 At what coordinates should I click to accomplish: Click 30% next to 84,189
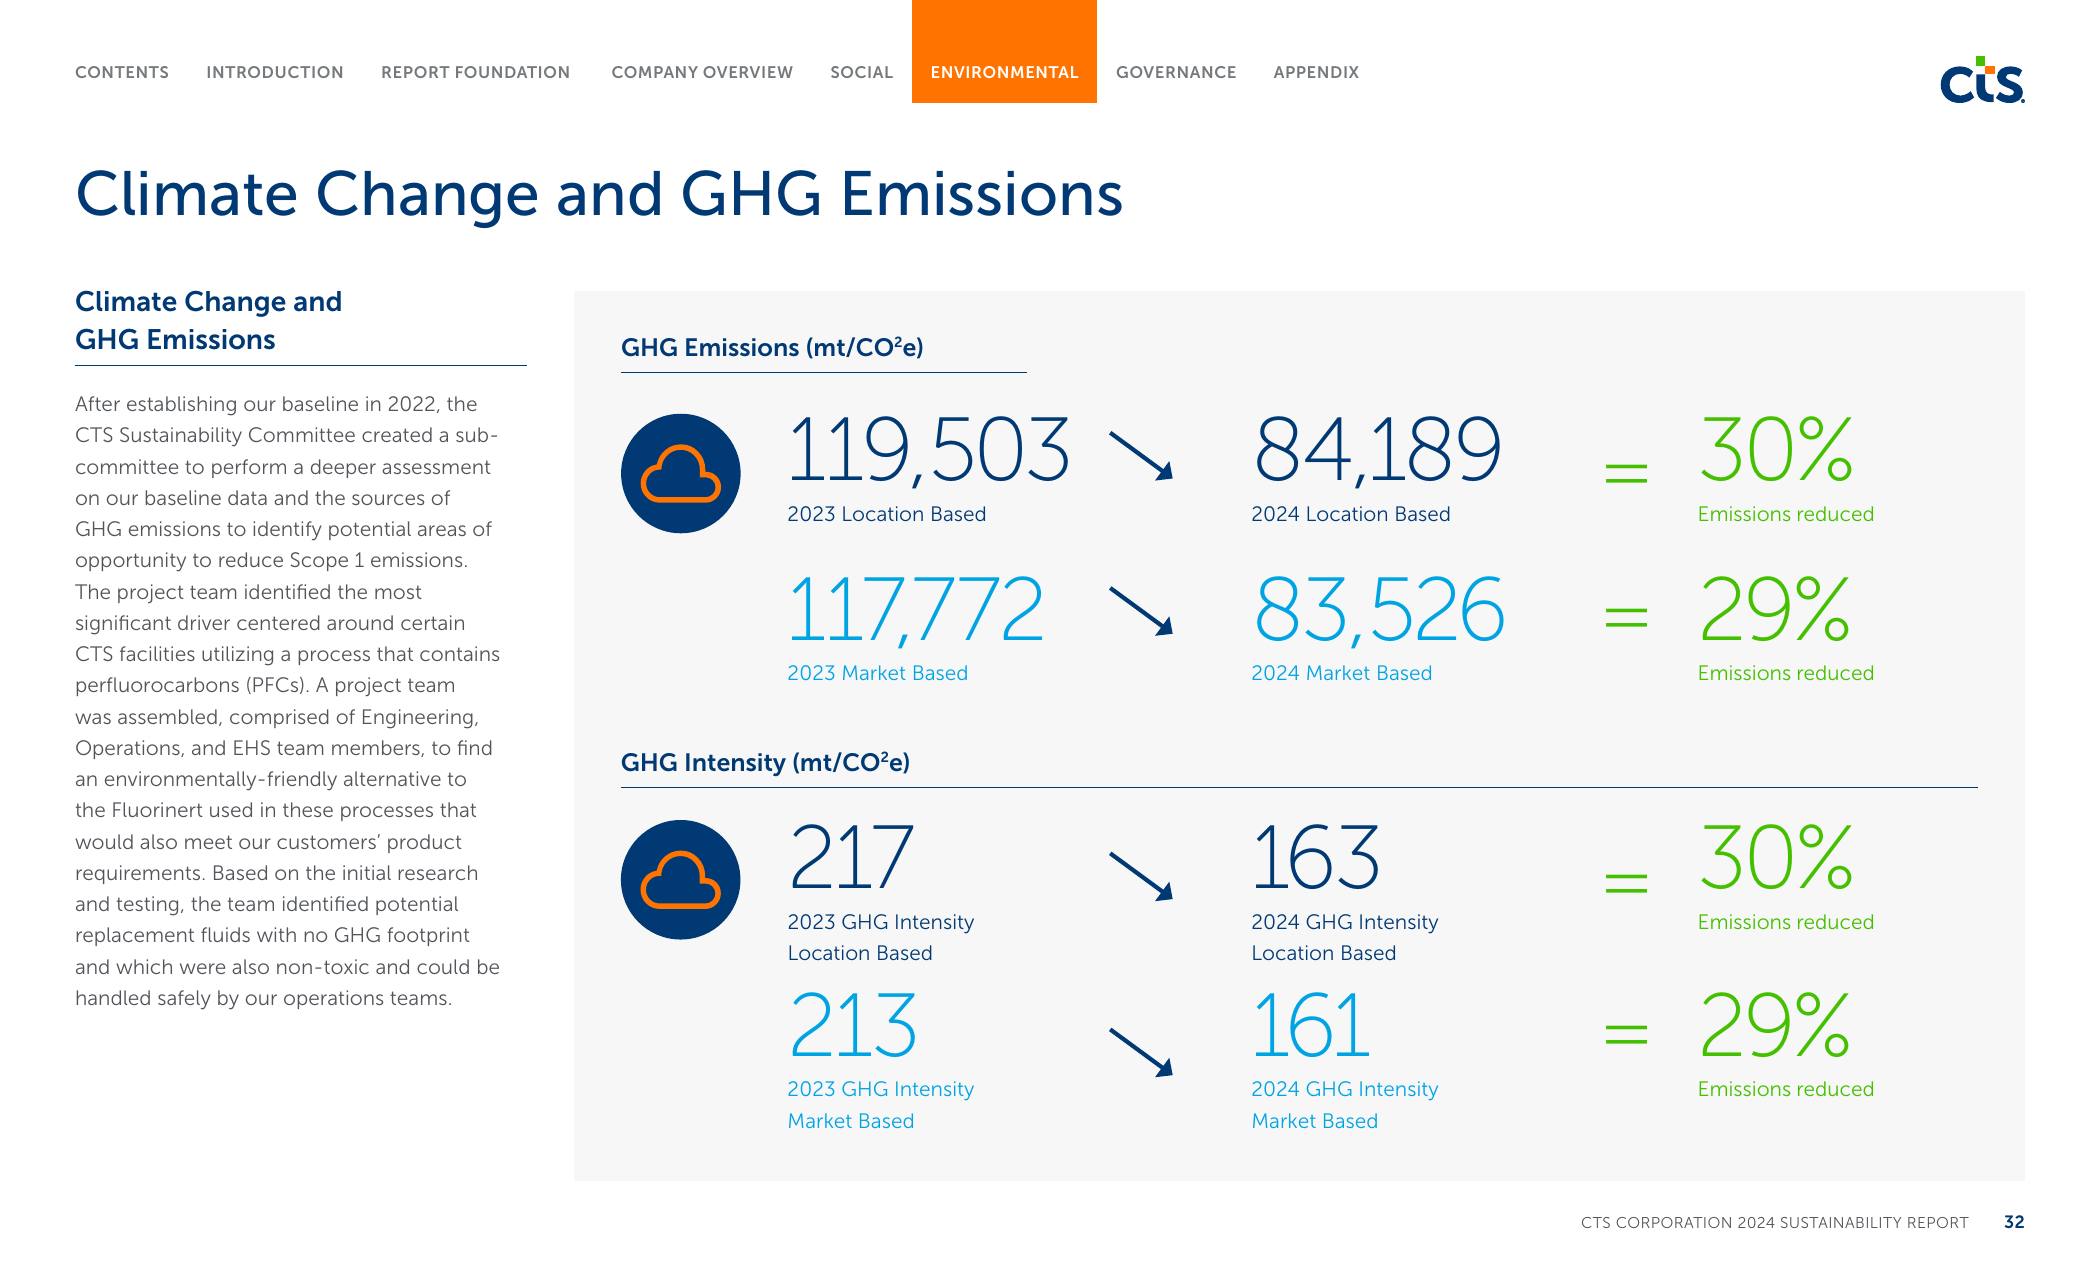coord(1777,450)
